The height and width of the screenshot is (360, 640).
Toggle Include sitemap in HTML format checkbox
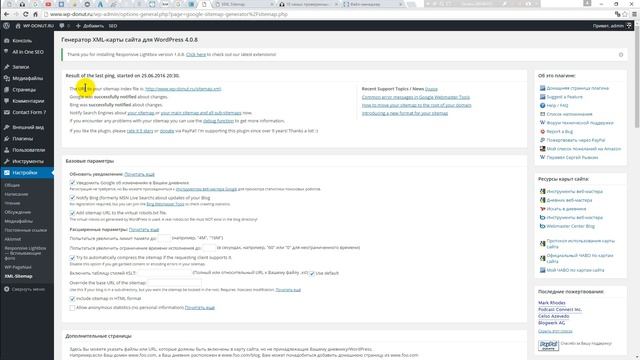coord(72,298)
